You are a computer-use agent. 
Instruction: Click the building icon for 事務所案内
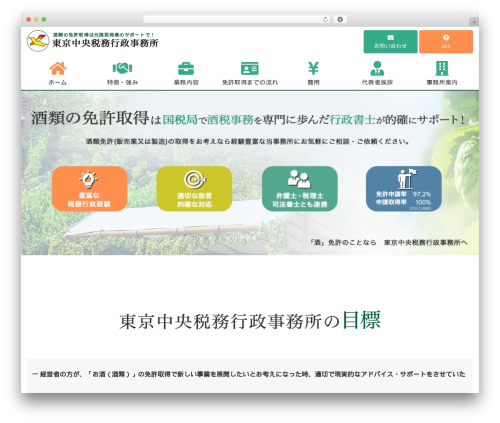point(442,68)
